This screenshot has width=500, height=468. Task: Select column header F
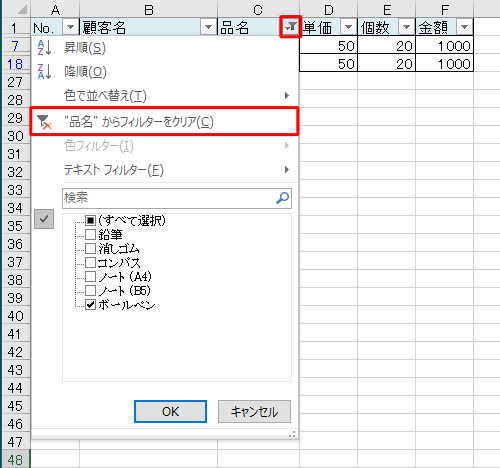(445, 9)
